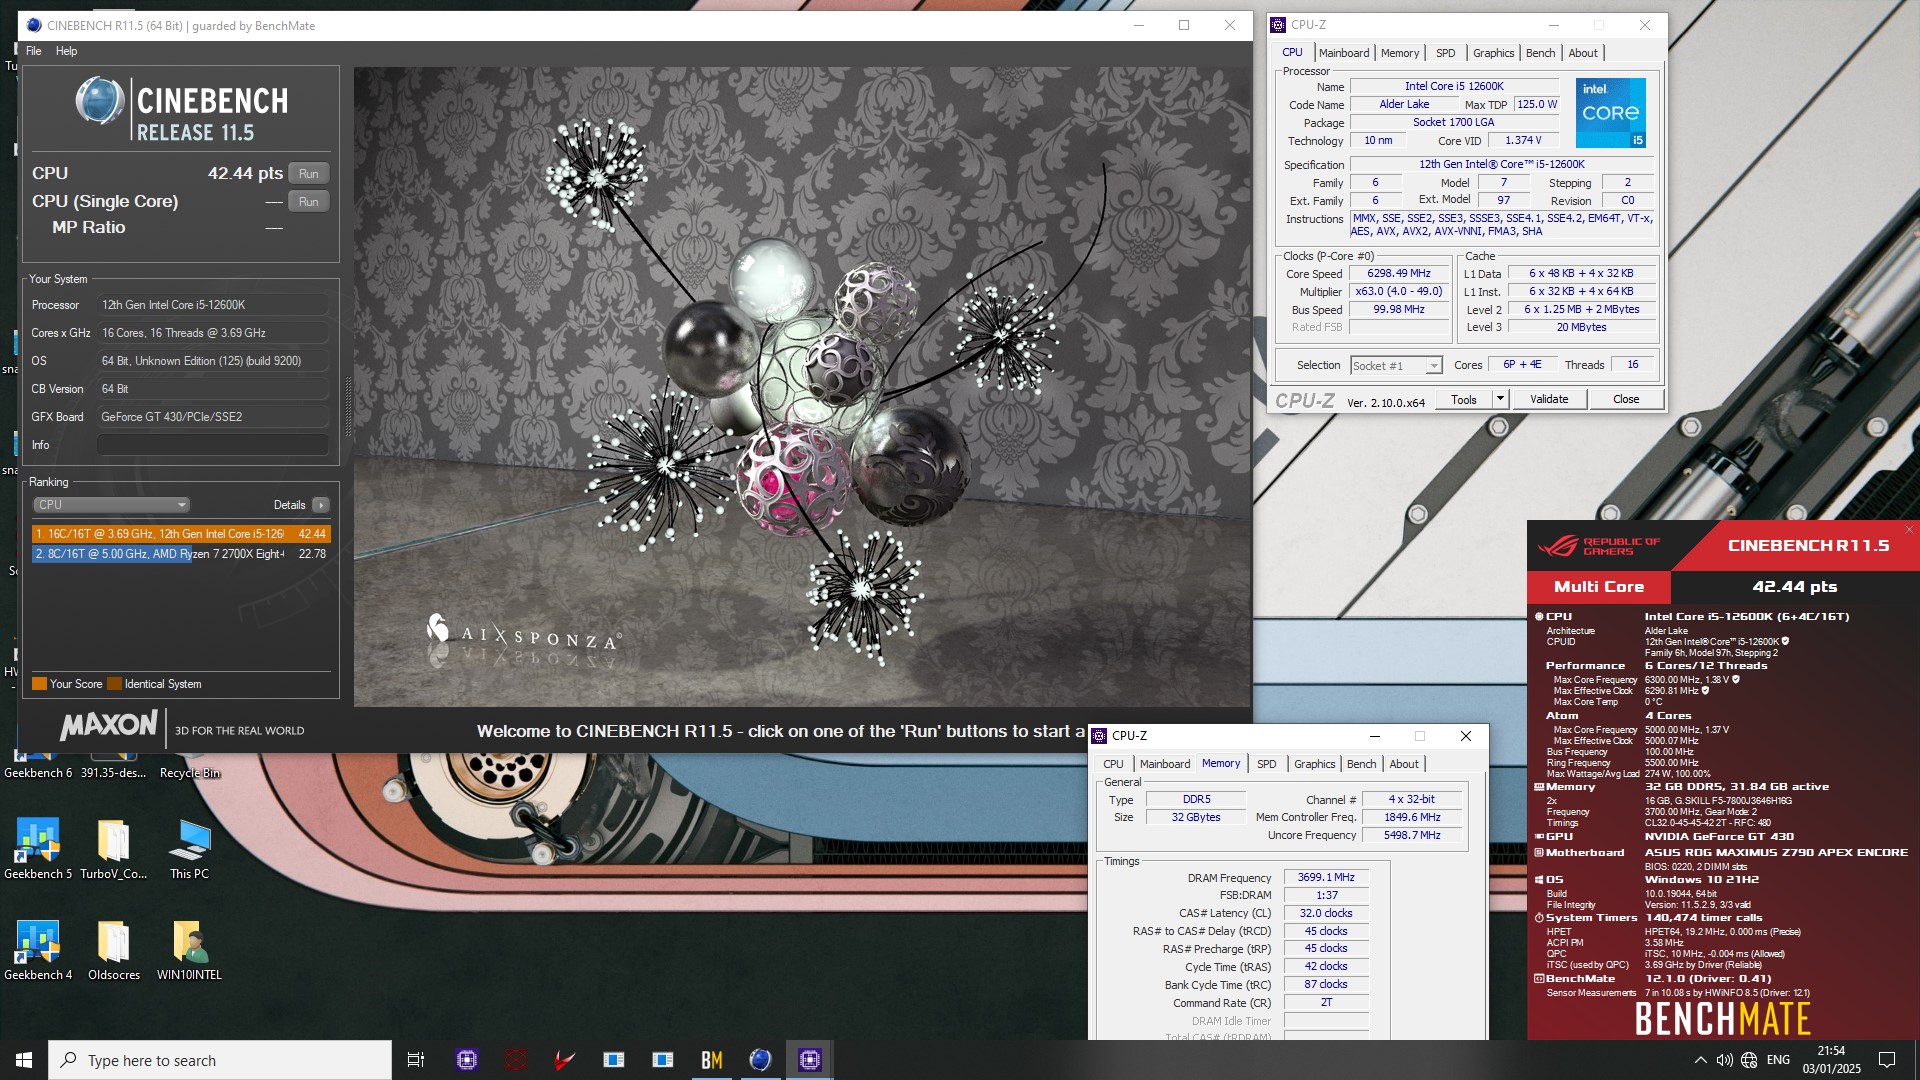Viewport: 1920px width, 1080px height.
Task: Expand the Tools dropdown arrow in CPU-Z
Action: pyautogui.click(x=1500, y=399)
